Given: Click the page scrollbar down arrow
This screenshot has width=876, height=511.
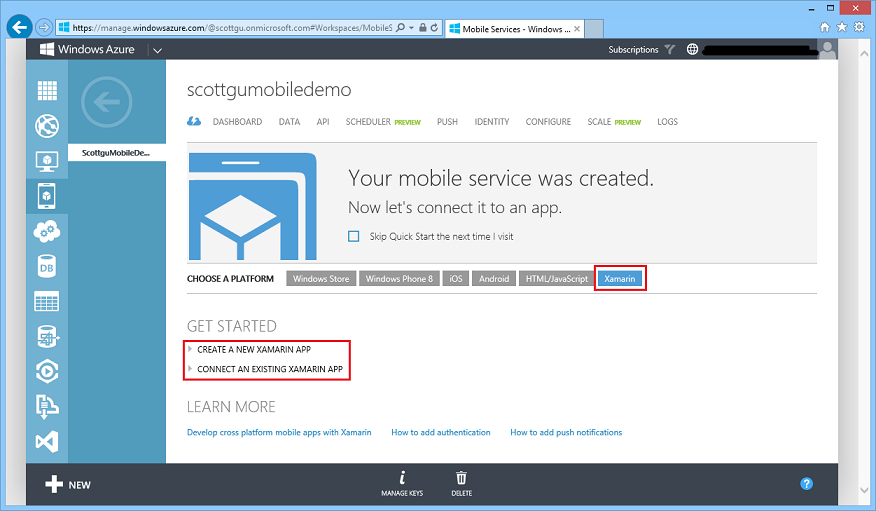Looking at the screenshot, I should 864,490.
